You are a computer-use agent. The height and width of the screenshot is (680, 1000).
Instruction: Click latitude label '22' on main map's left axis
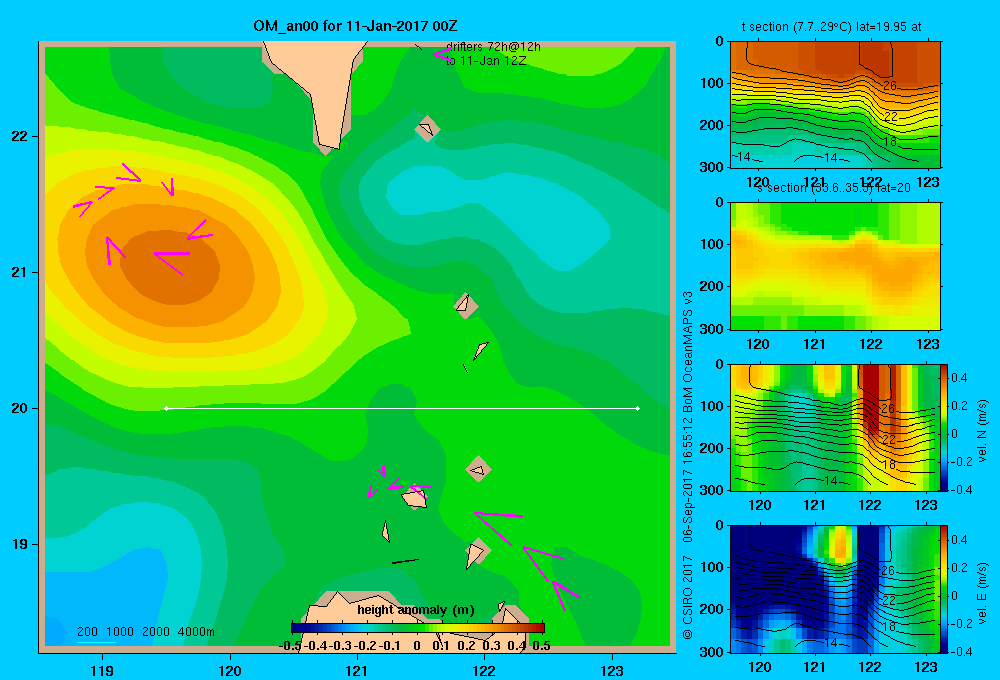(x=20, y=136)
